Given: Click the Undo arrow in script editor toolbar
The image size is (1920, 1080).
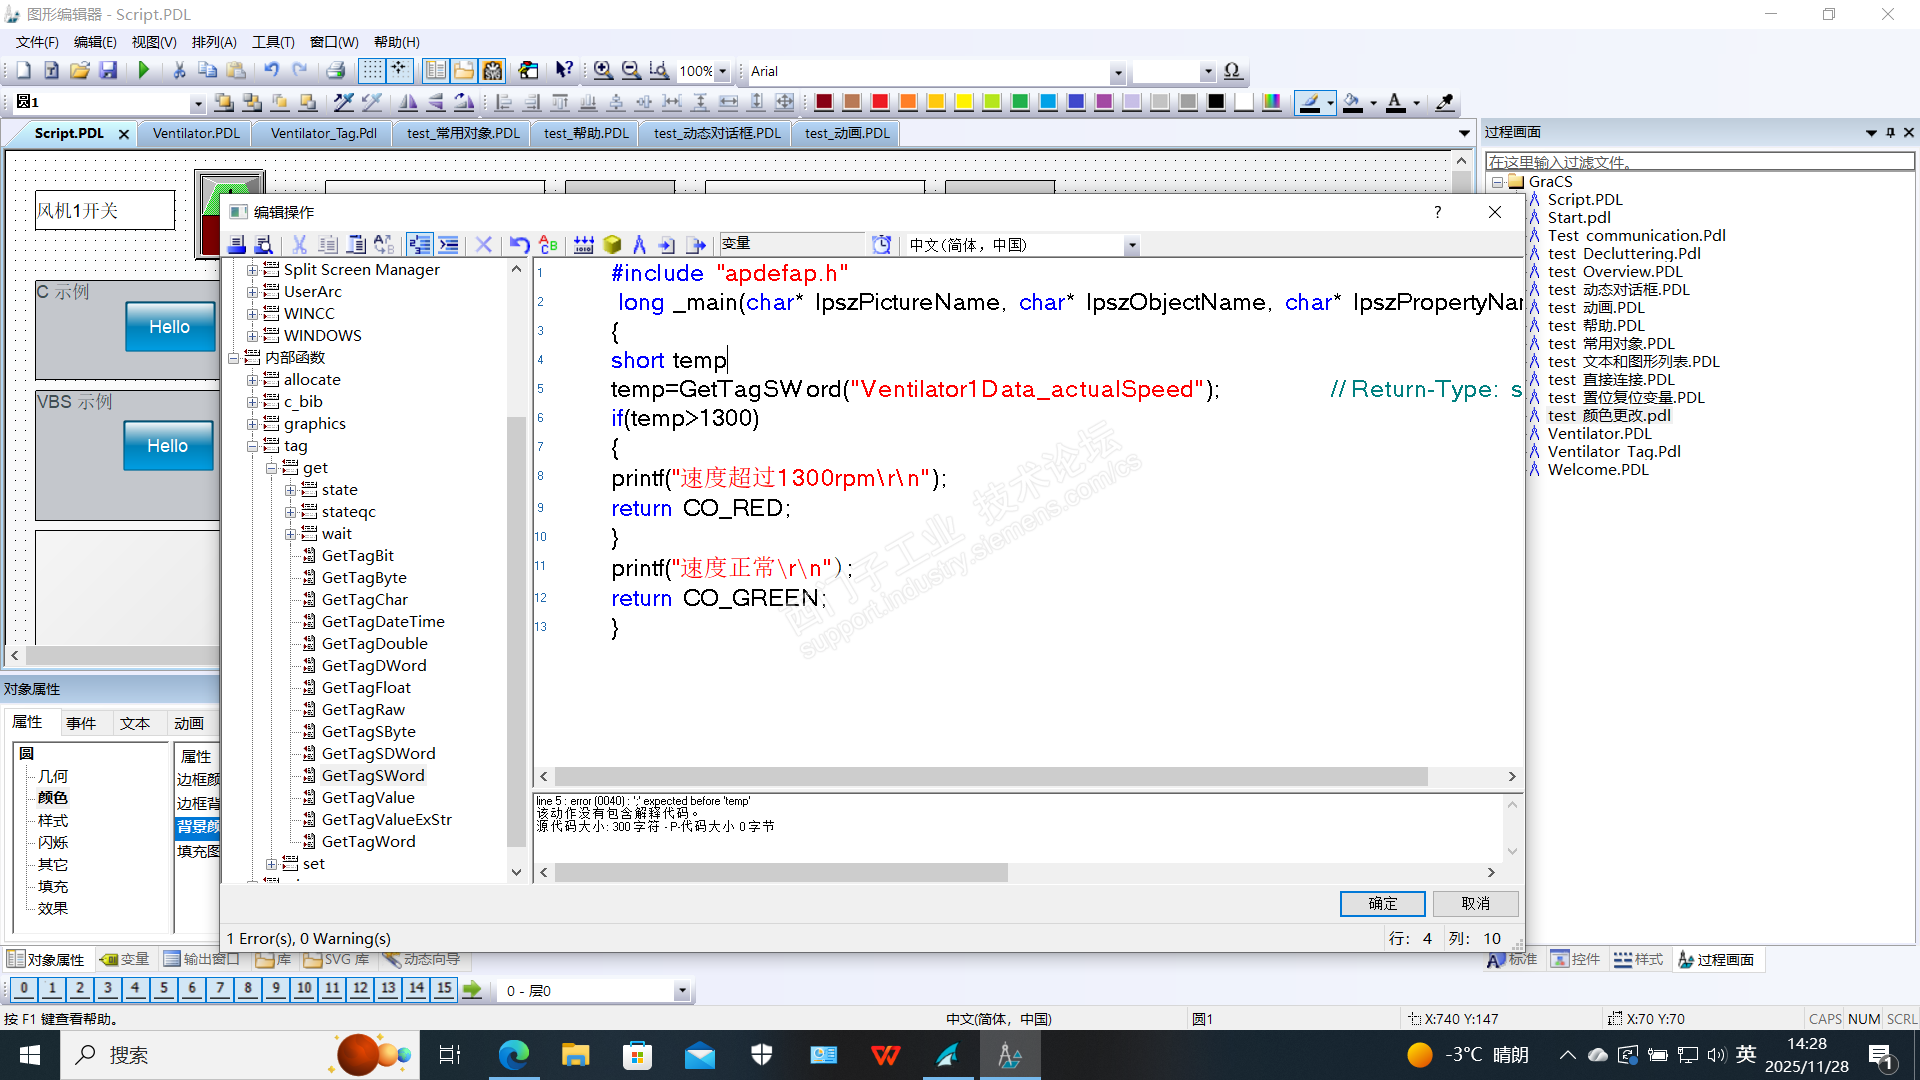Looking at the screenshot, I should point(519,245).
